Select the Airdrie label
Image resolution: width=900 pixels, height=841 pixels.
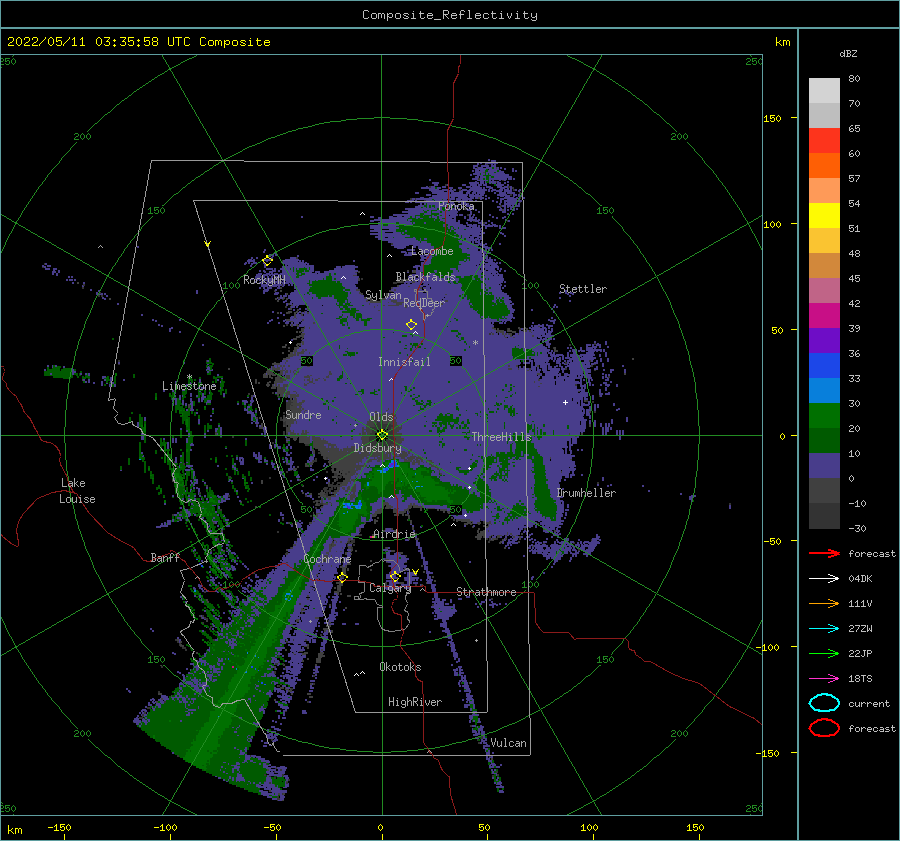click(x=394, y=534)
